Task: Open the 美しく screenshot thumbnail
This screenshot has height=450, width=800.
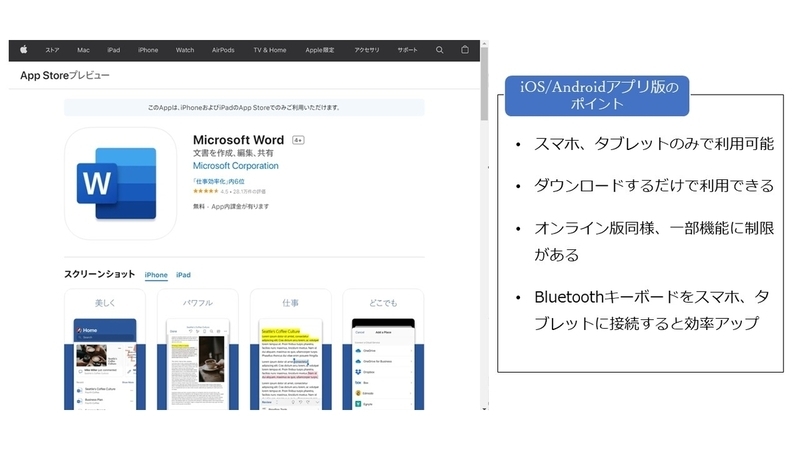Action: coord(105,349)
